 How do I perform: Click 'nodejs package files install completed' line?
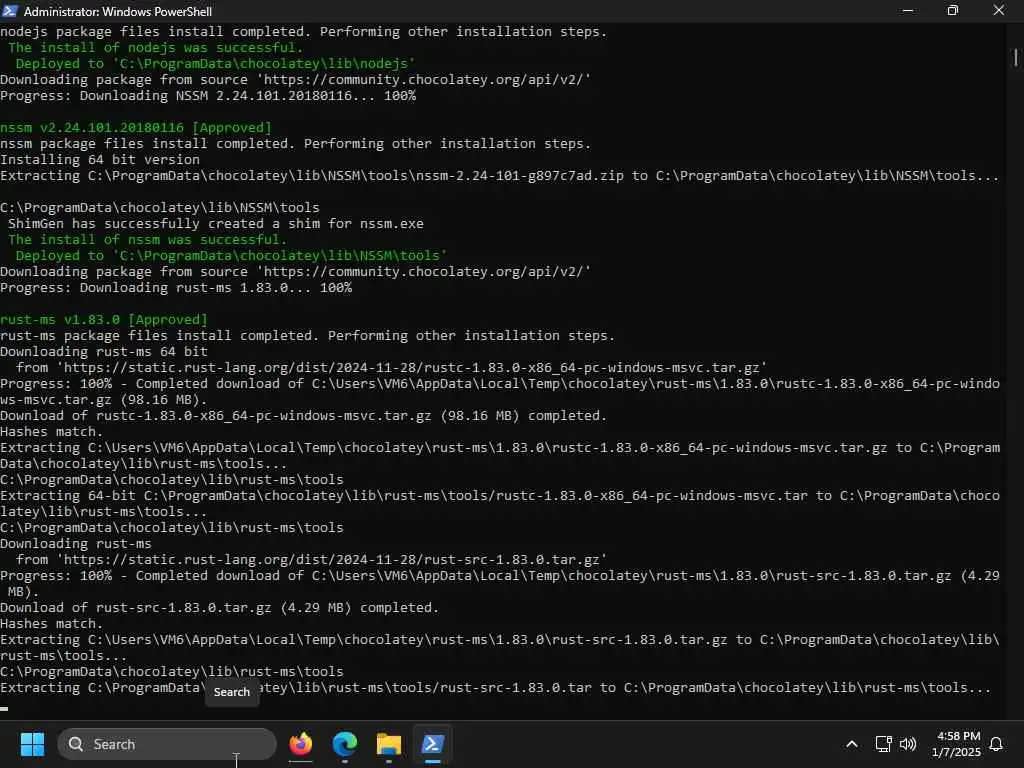(x=304, y=31)
